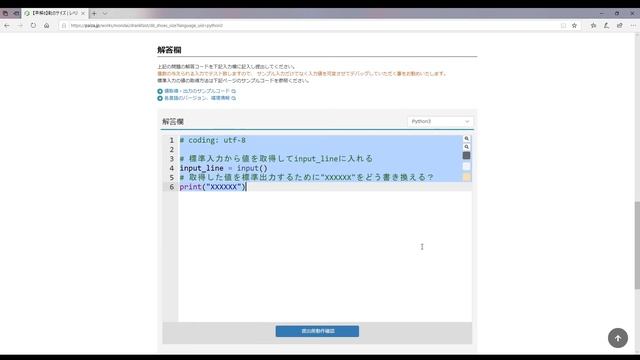Open a new browser tab with the plus
This screenshot has width=640, height=360.
click(x=94, y=13)
